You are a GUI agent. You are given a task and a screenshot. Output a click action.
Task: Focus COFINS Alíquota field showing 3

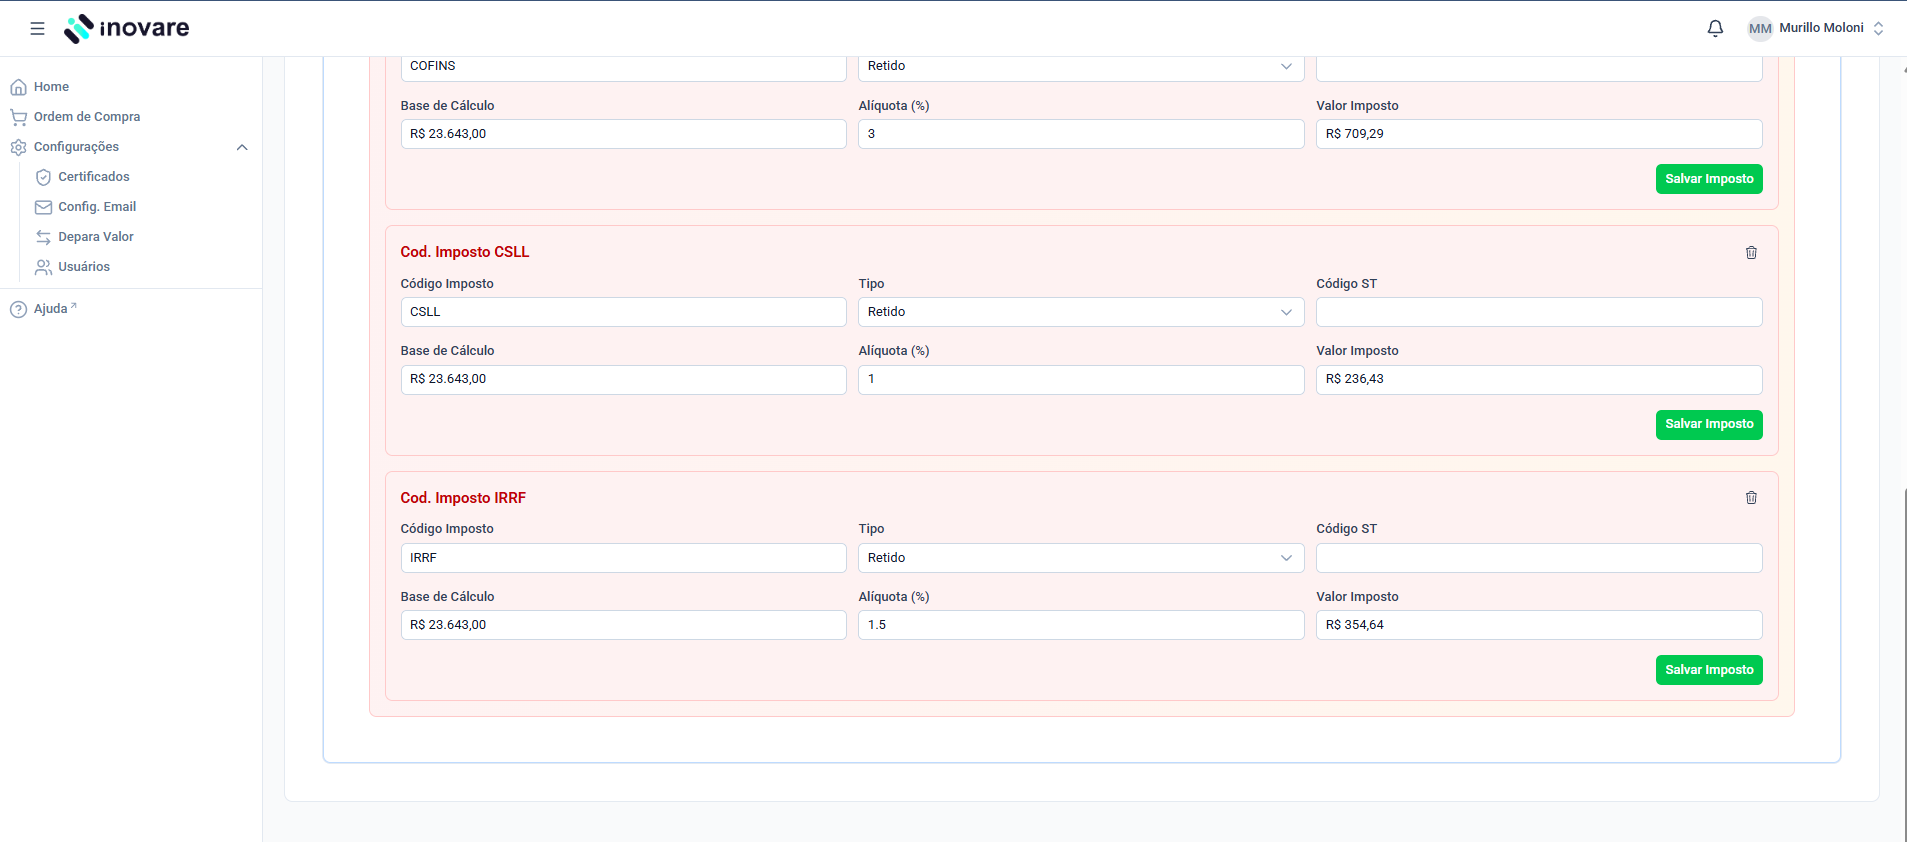[x=1081, y=134]
